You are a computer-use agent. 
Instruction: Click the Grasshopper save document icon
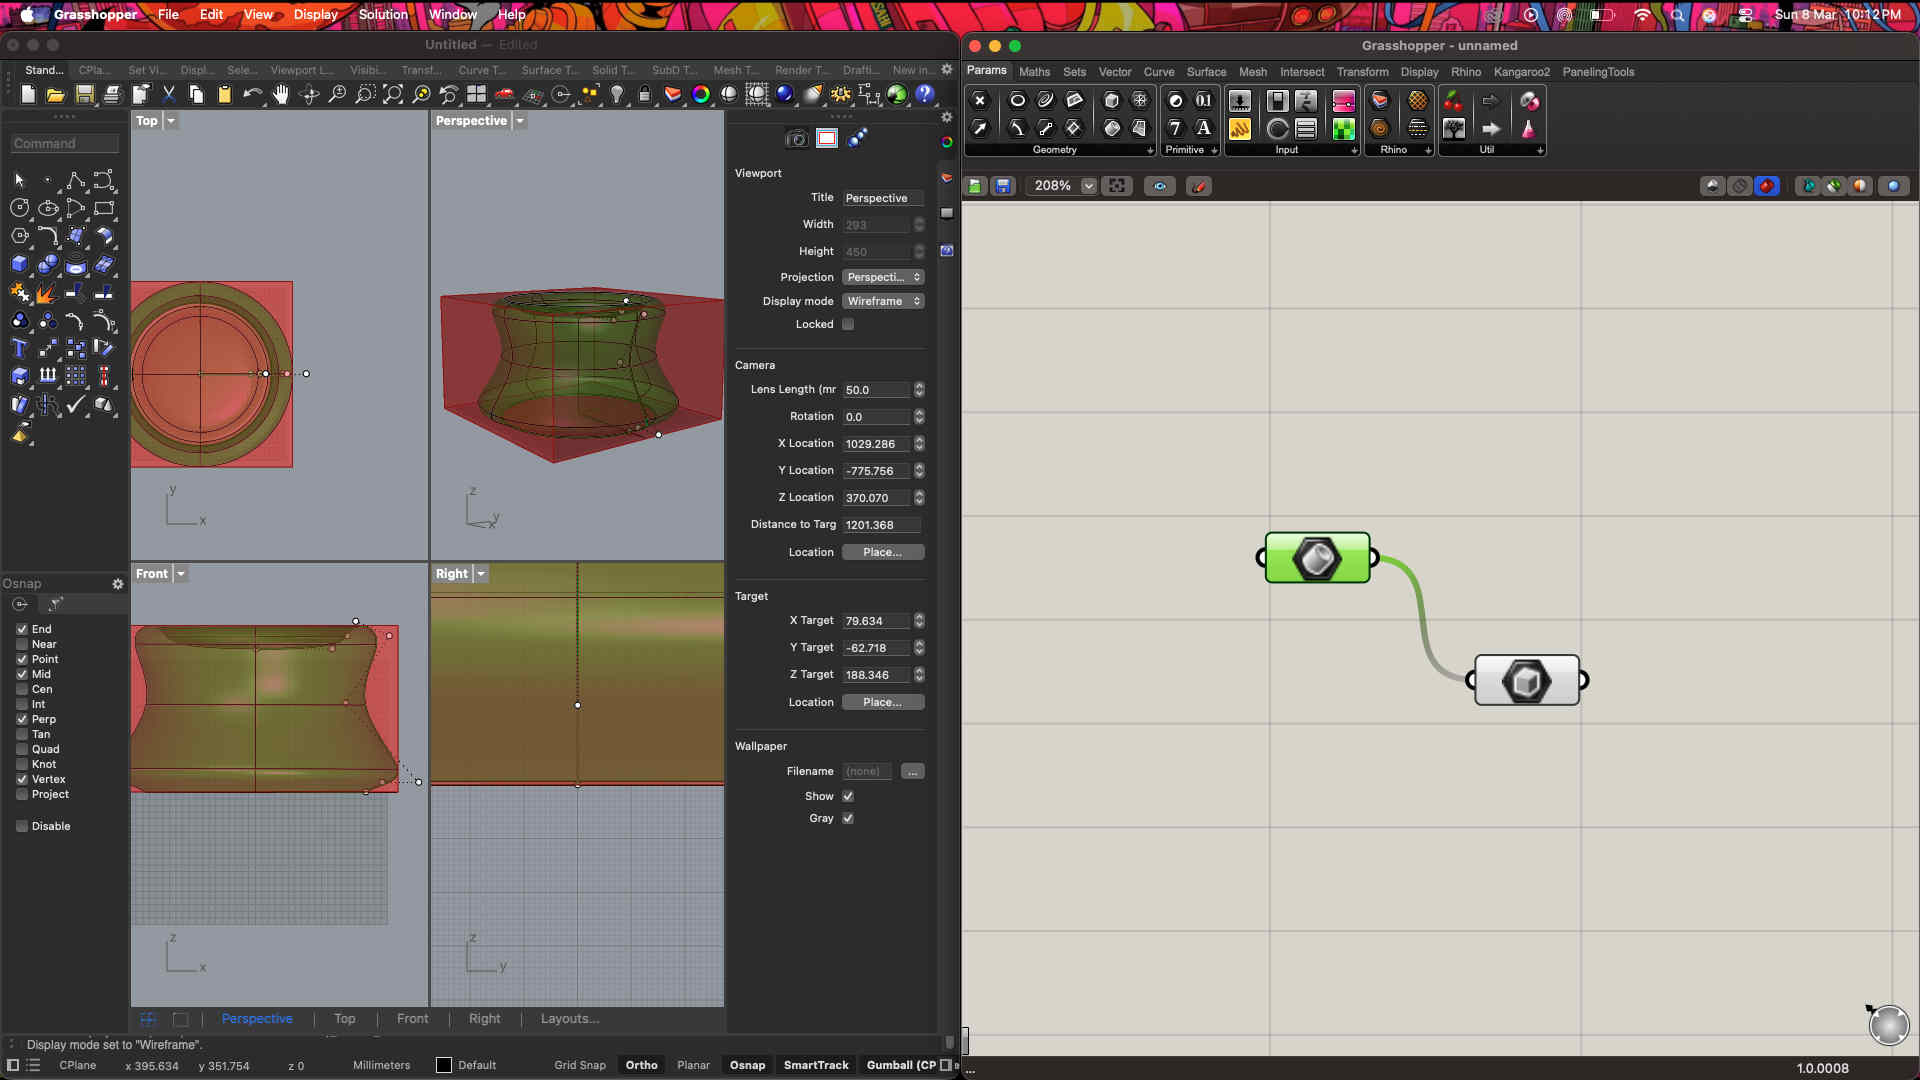pyautogui.click(x=1003, y=186)
